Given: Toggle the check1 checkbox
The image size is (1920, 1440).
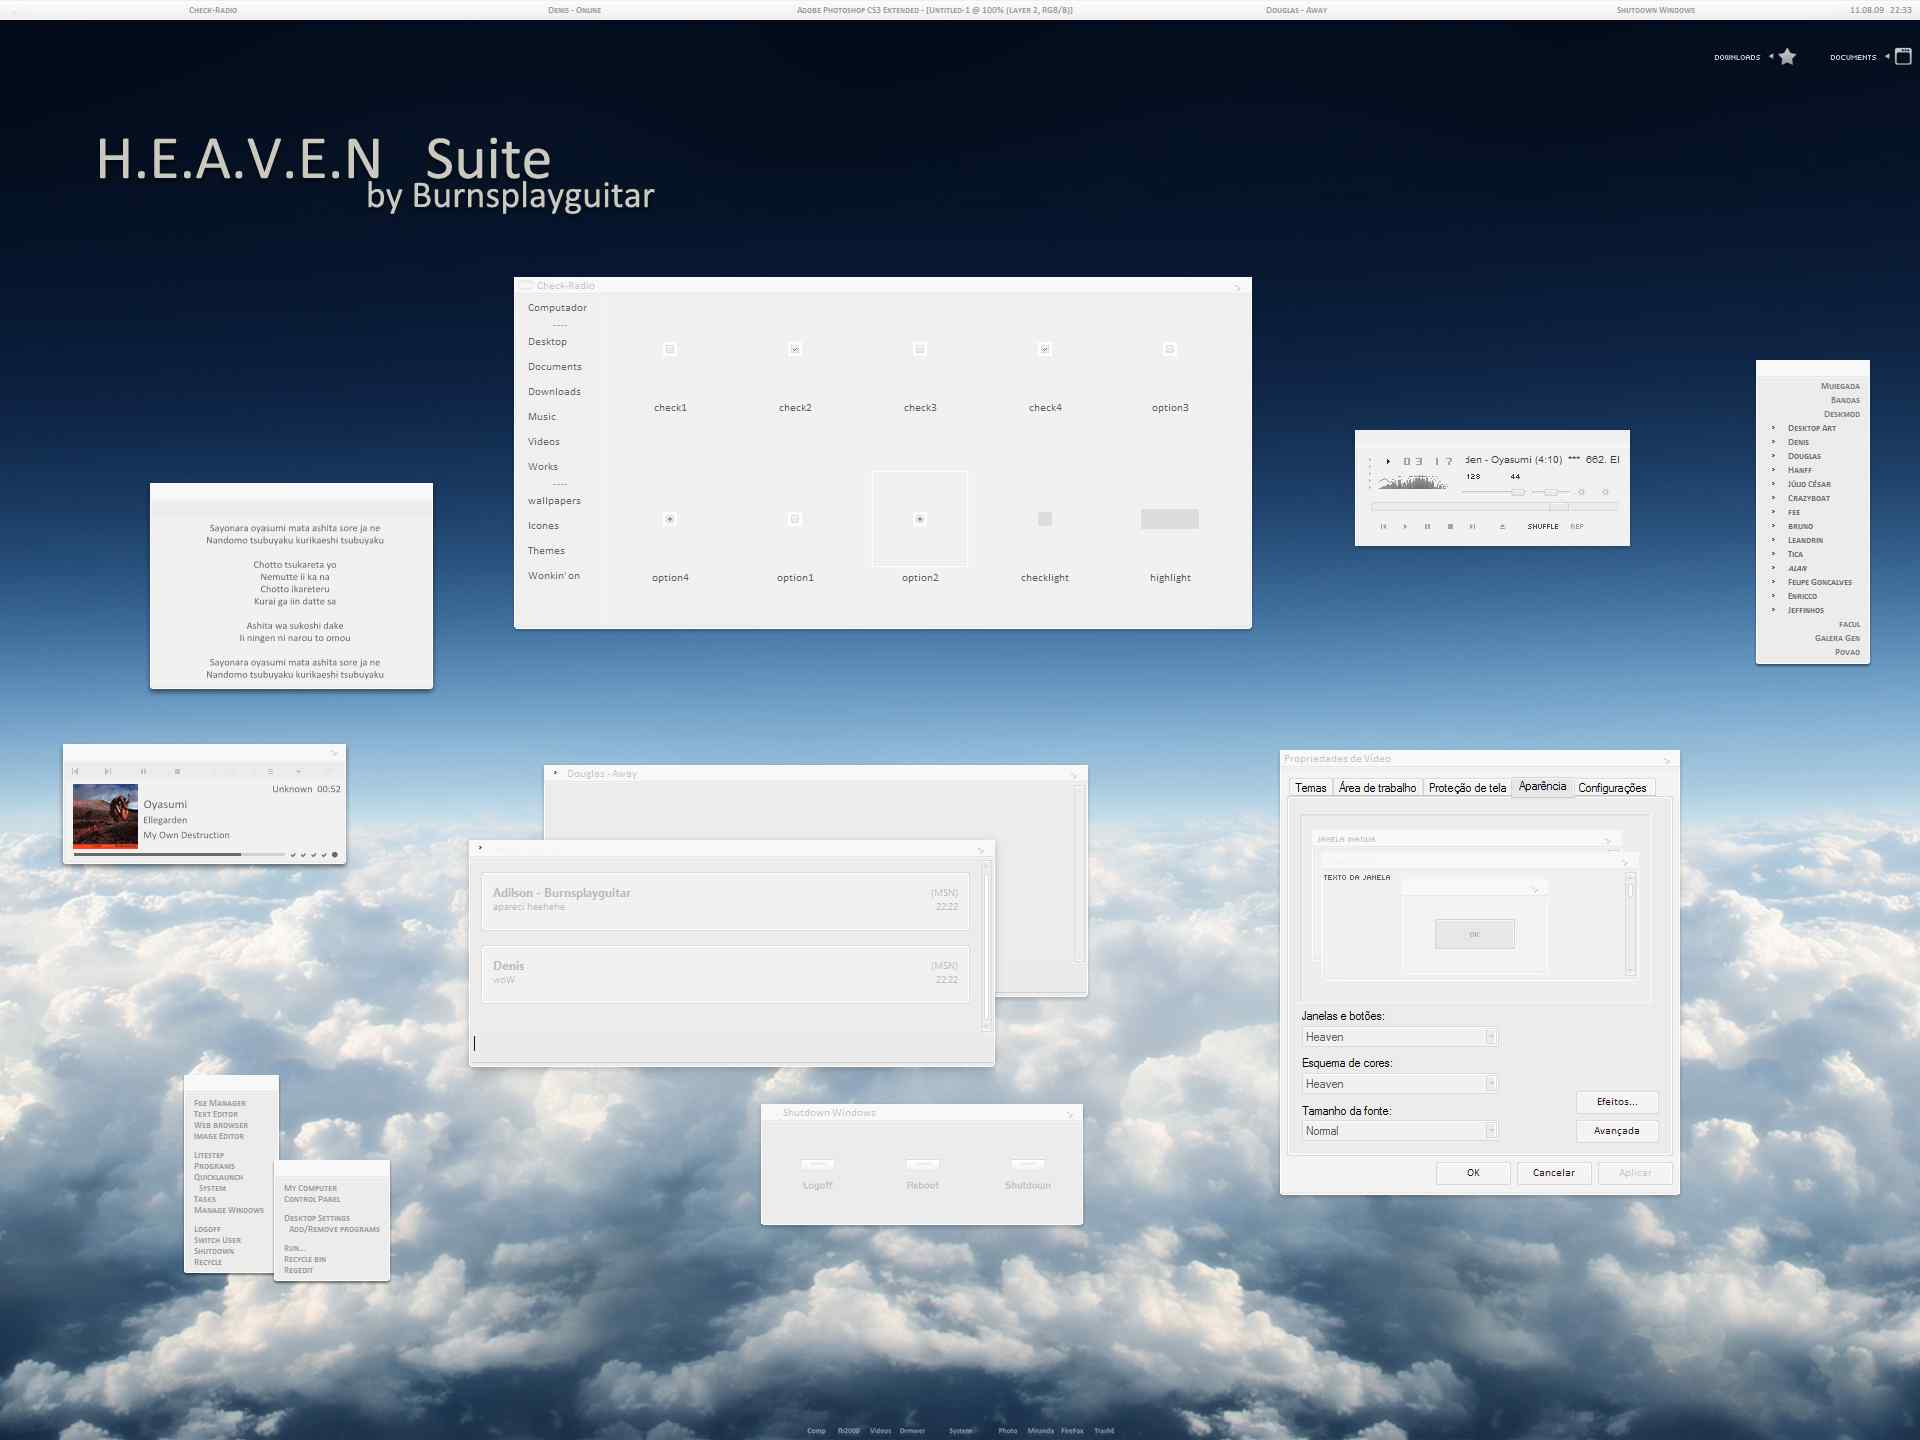Looking at the screenshot, I should 670,349.
